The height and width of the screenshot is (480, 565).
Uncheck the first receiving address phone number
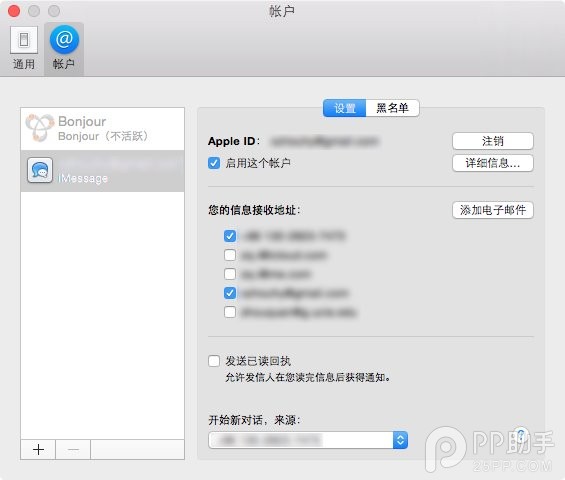point(230,236)
